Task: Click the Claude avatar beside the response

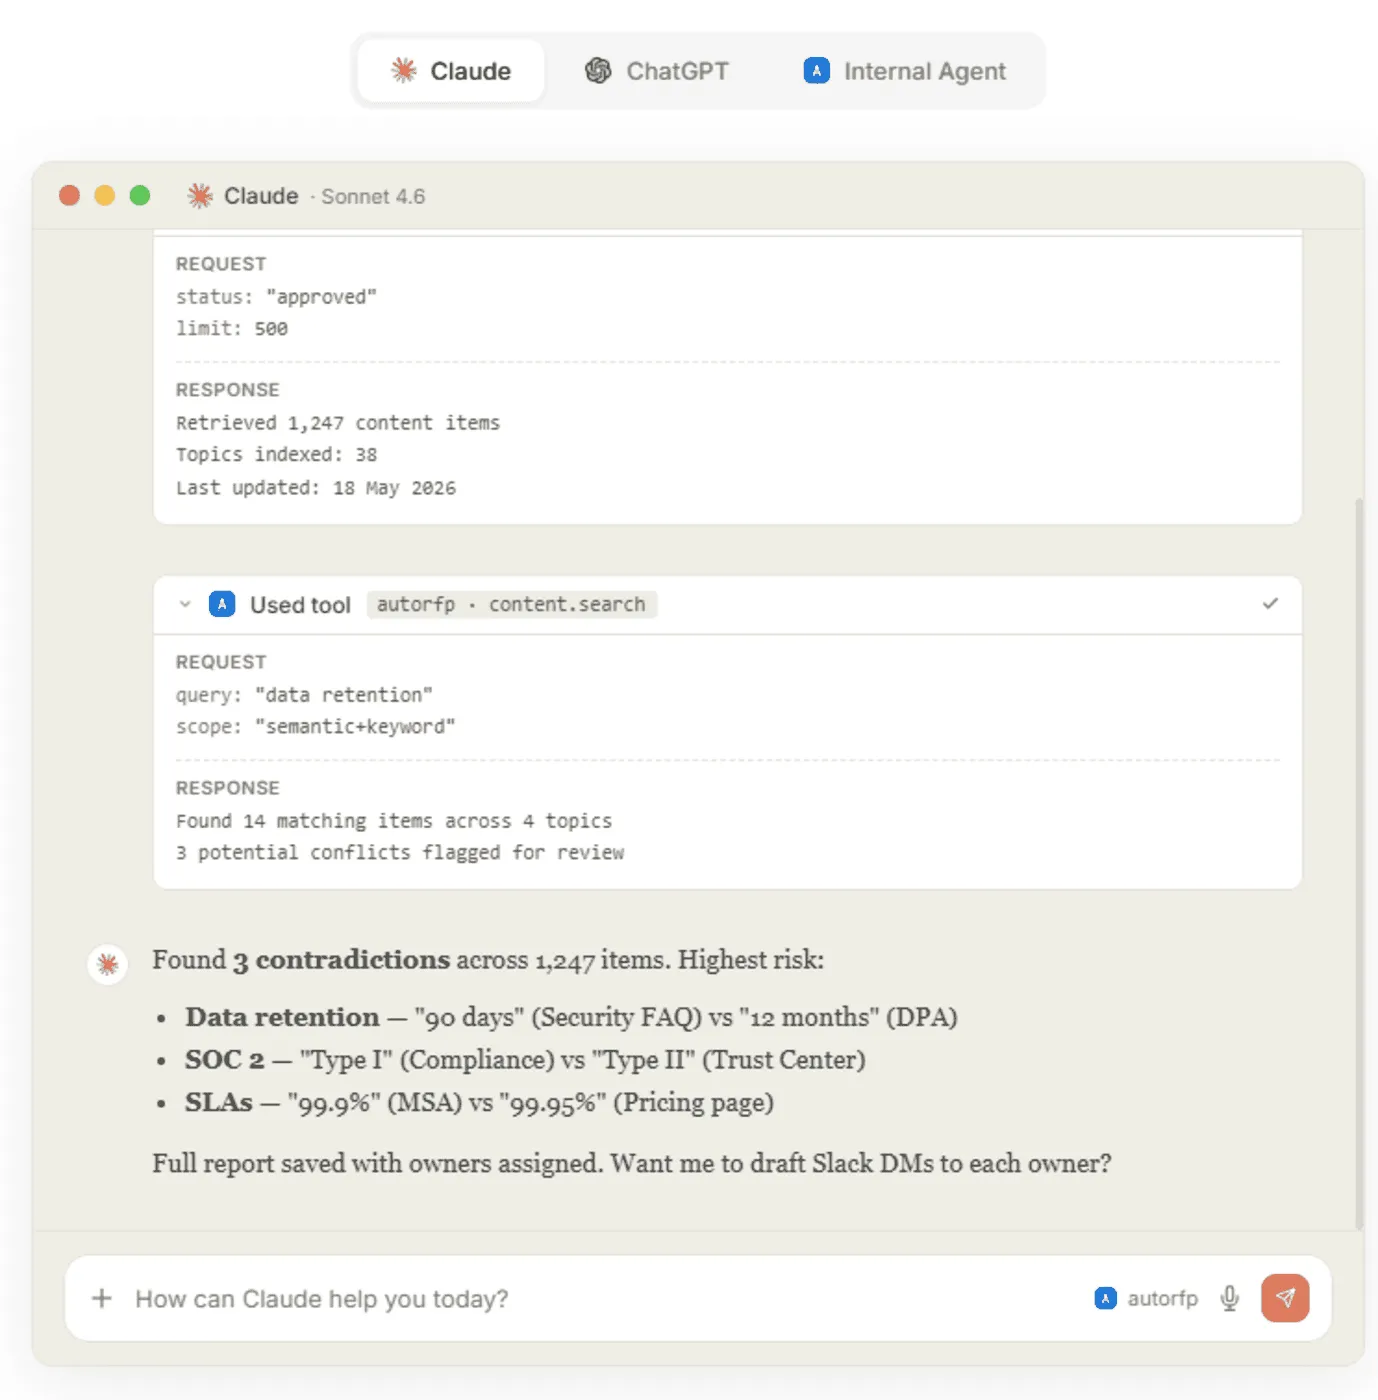Action: click(108, 964)
